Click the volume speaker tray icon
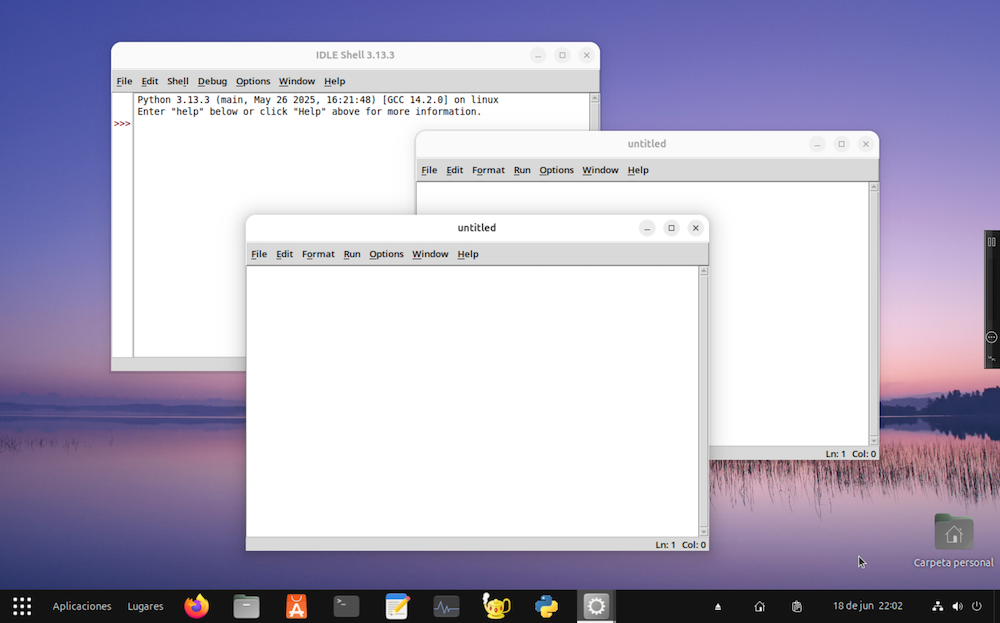The image size is (1000, 623). [957, 606]
